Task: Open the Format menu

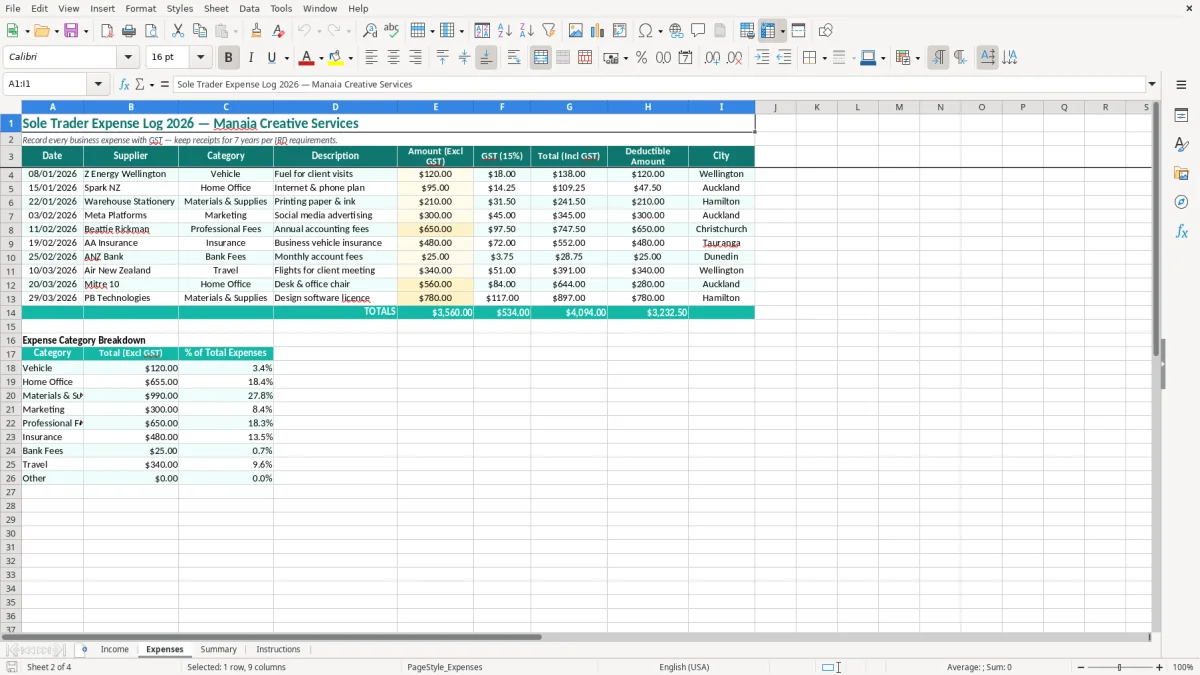Action: coord(141,8)
